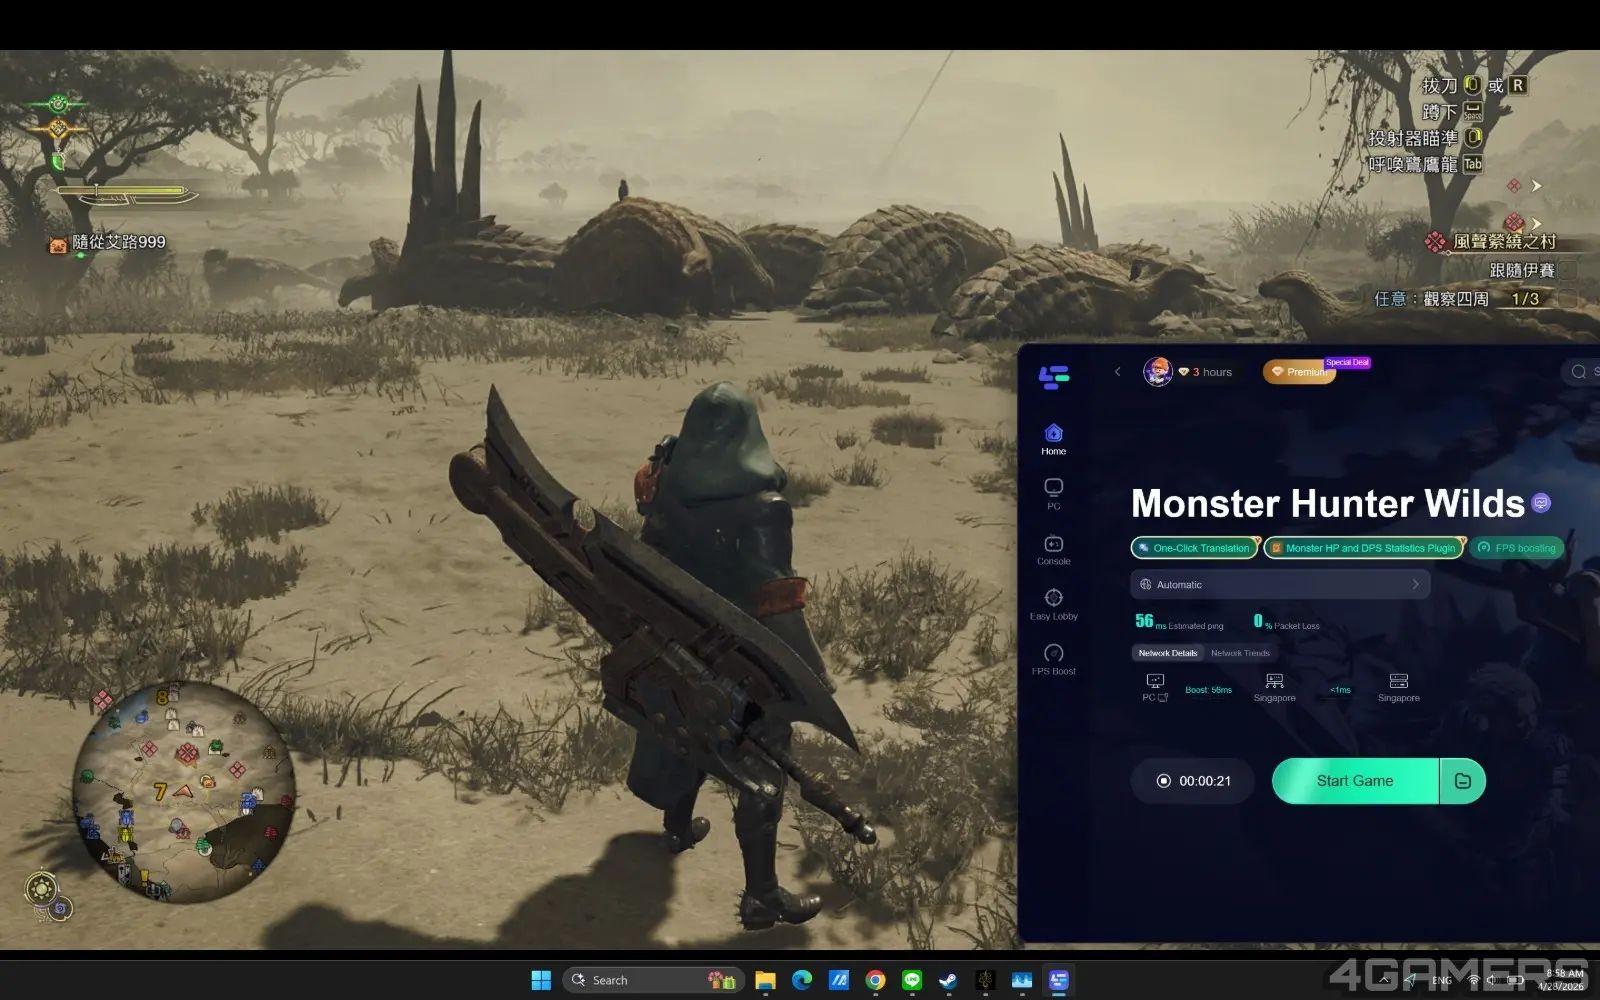Click the in-game quest tracker 觀察四周 1/3
The height and width of the screenshot is (1000, 1600).
[x=1457, y=299]
